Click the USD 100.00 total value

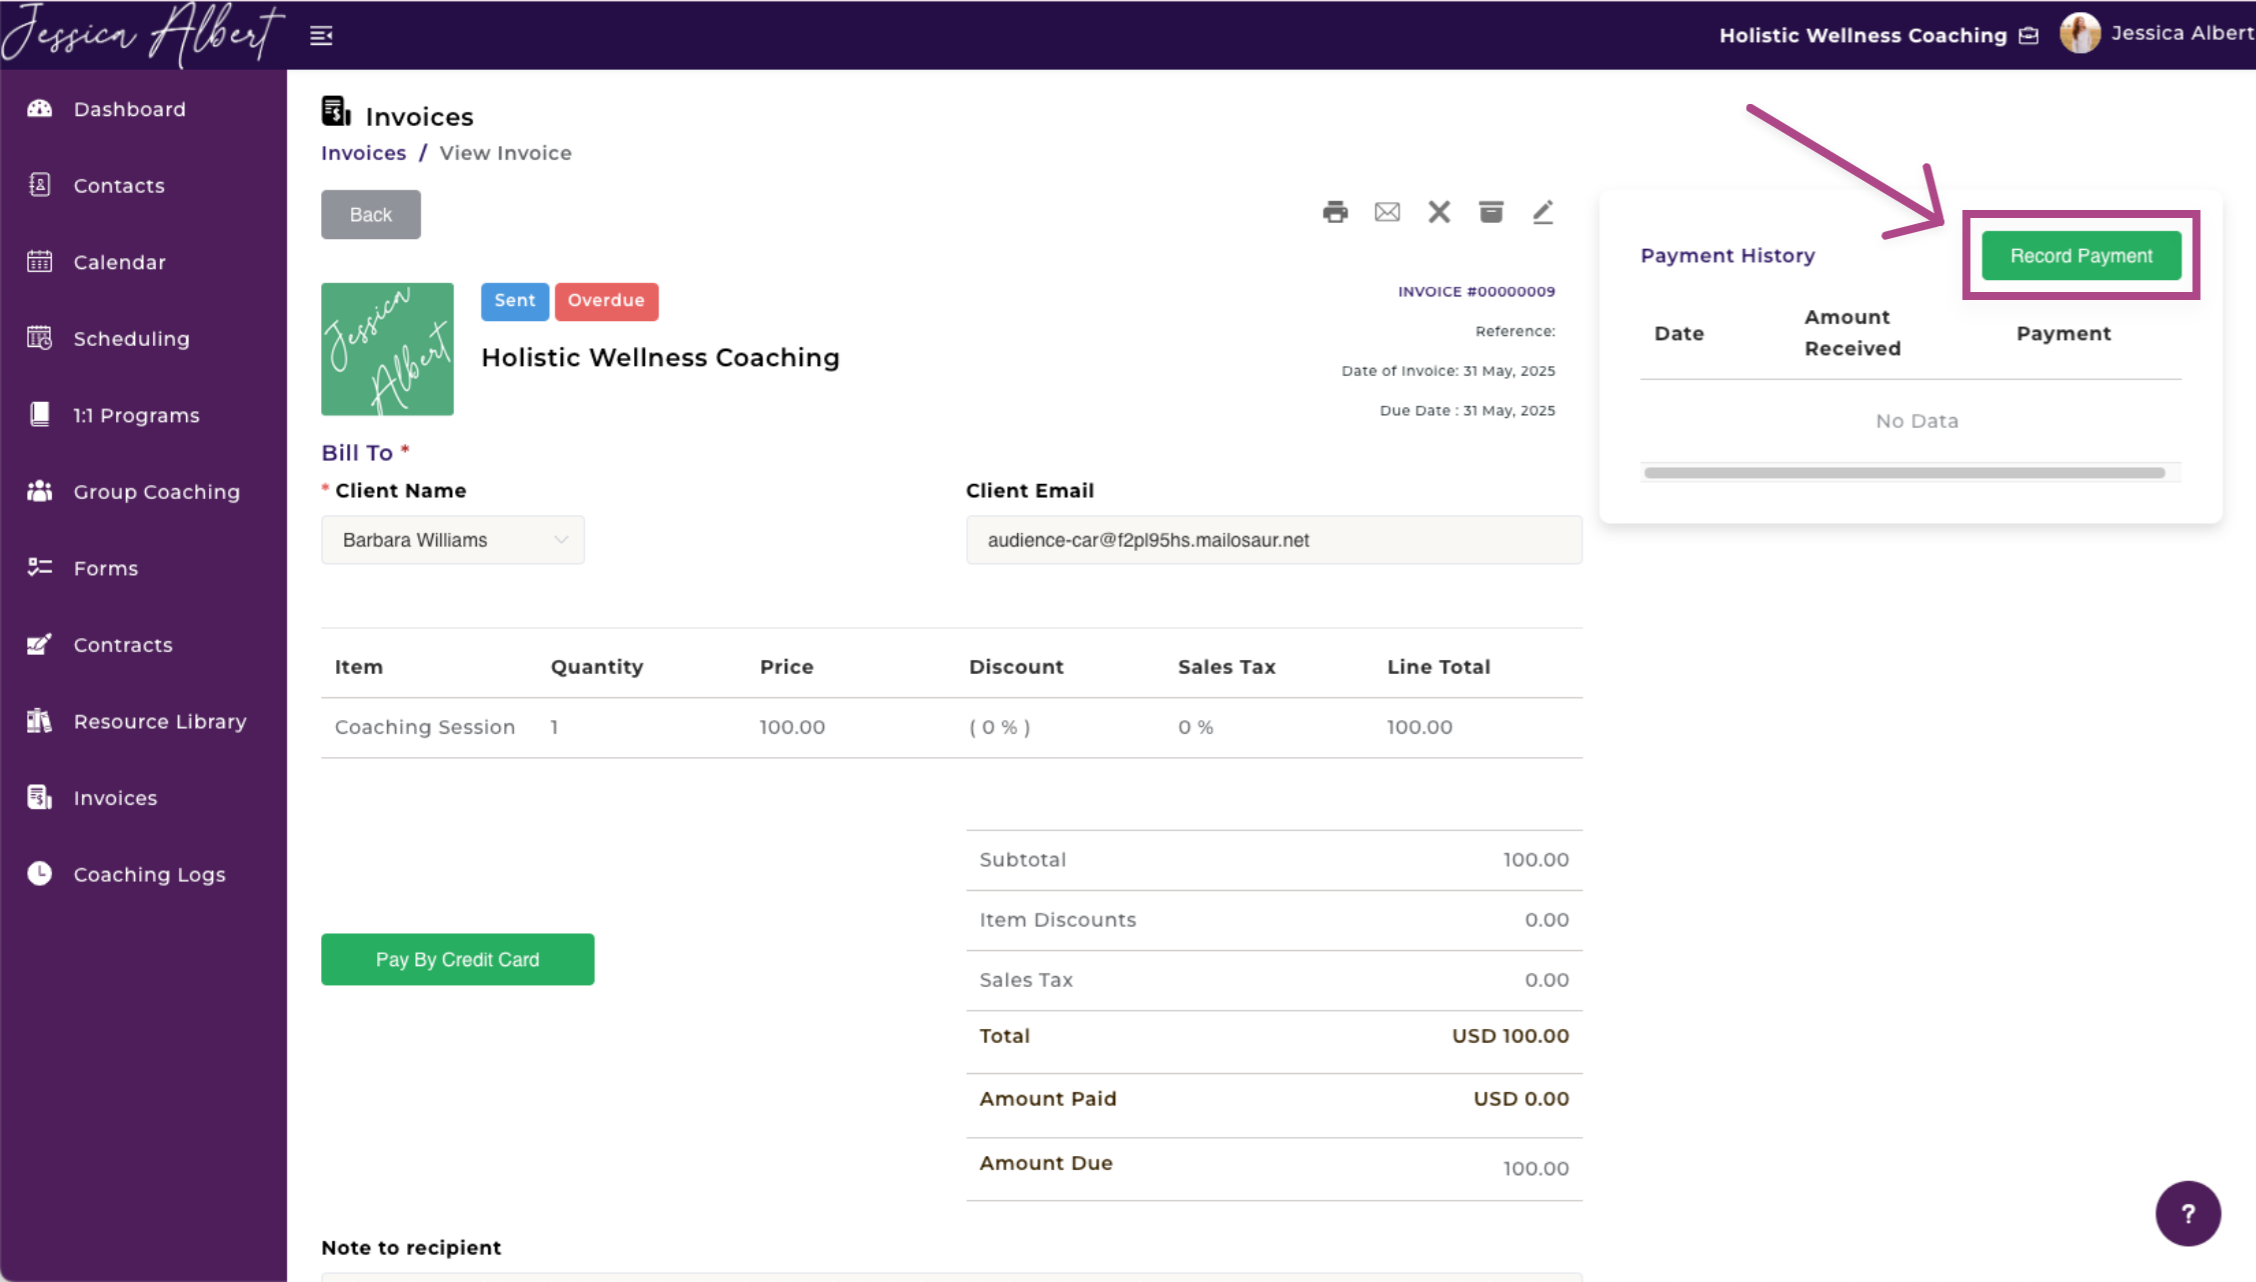[1510, 1036]
